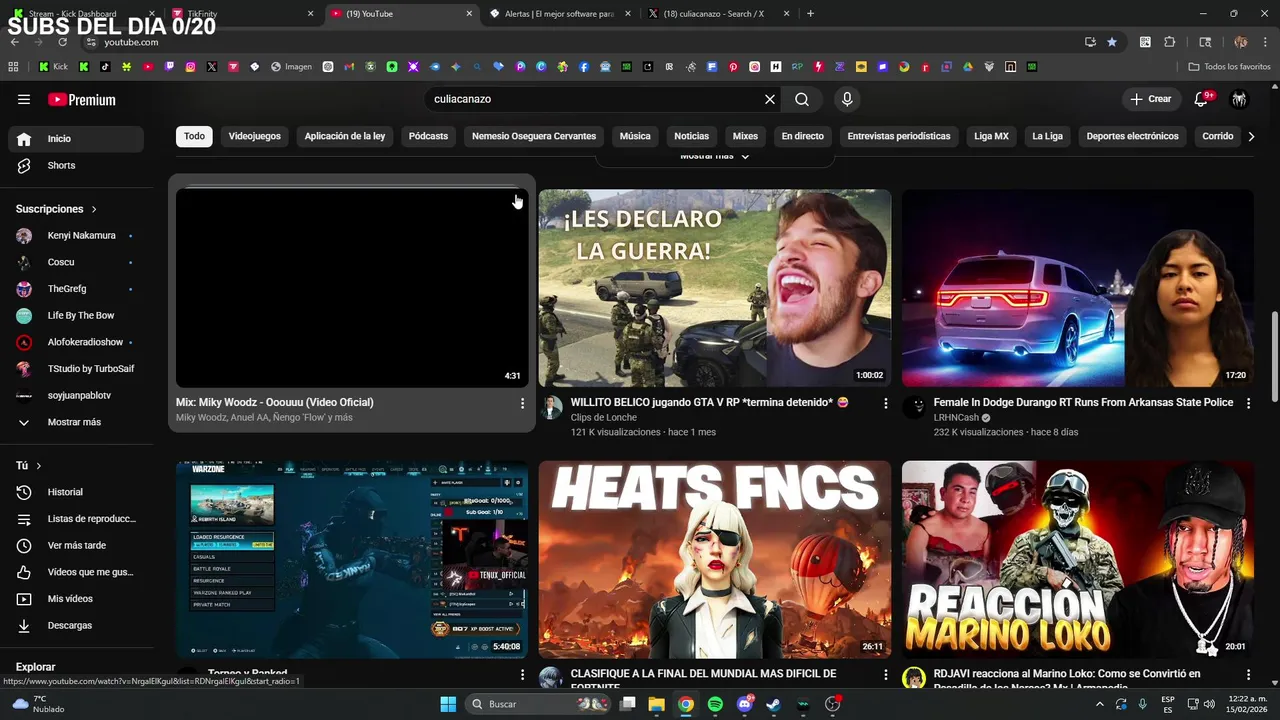Open the Instagram bookmark icon

pyautogui.click(x=190, y=67)
